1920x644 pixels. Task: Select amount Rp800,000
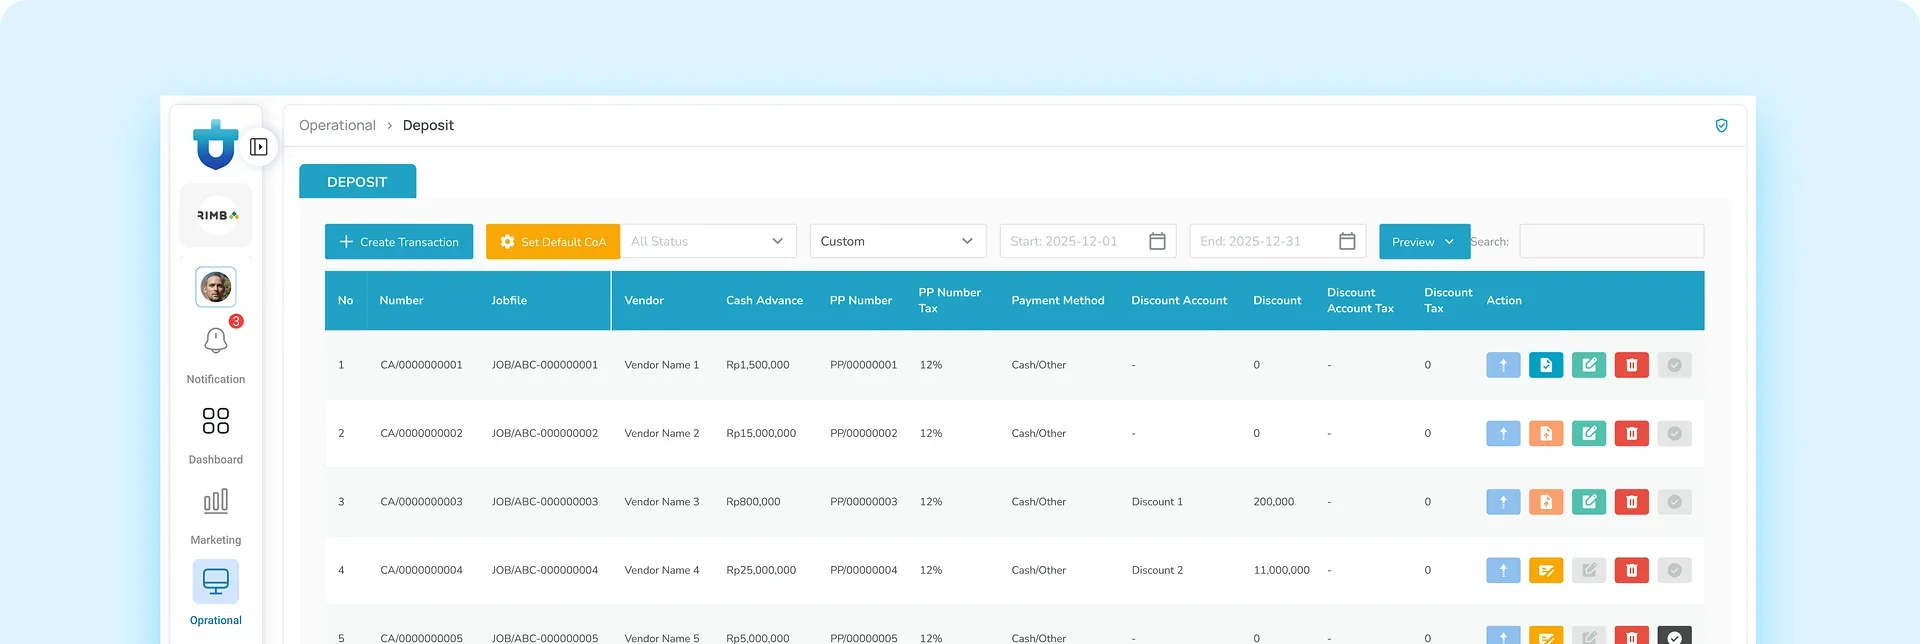(x=753, y=502)
